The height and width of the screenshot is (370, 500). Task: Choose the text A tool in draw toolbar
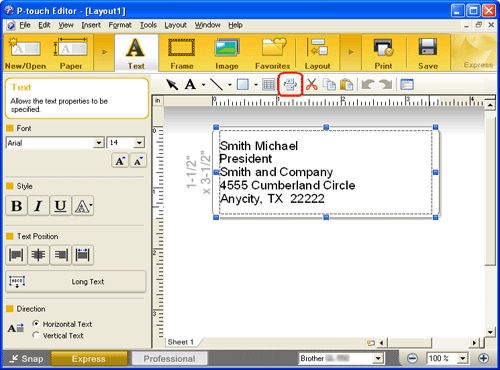[x=190, y=84]
